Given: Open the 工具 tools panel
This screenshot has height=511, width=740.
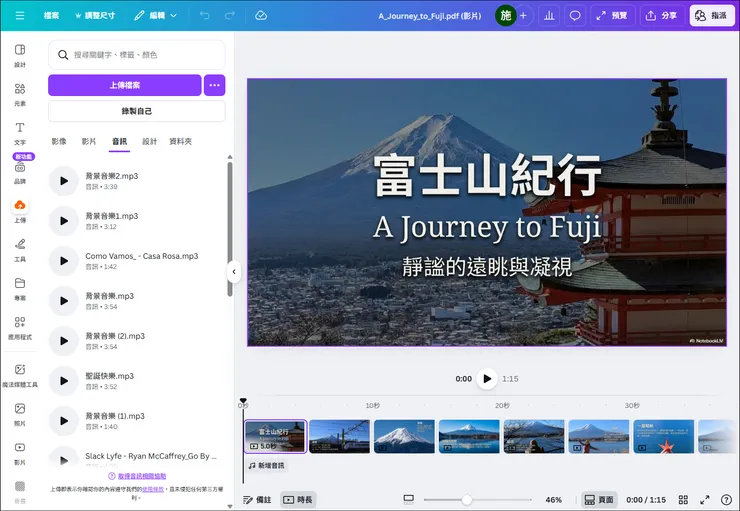Looking at the screenshot, I should click(x=20, y=250).
